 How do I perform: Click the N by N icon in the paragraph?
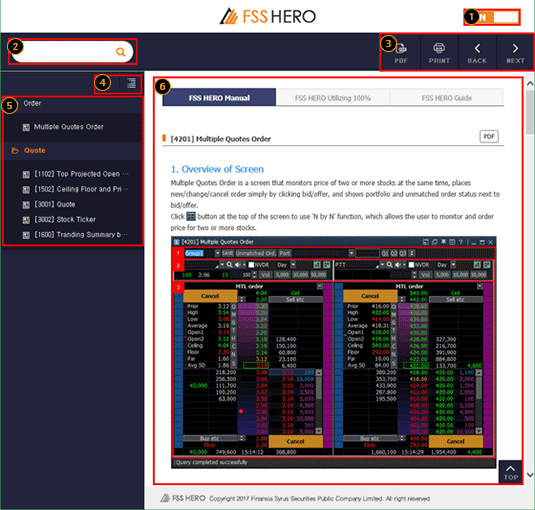pyautogui.click(x=191, y=216)
